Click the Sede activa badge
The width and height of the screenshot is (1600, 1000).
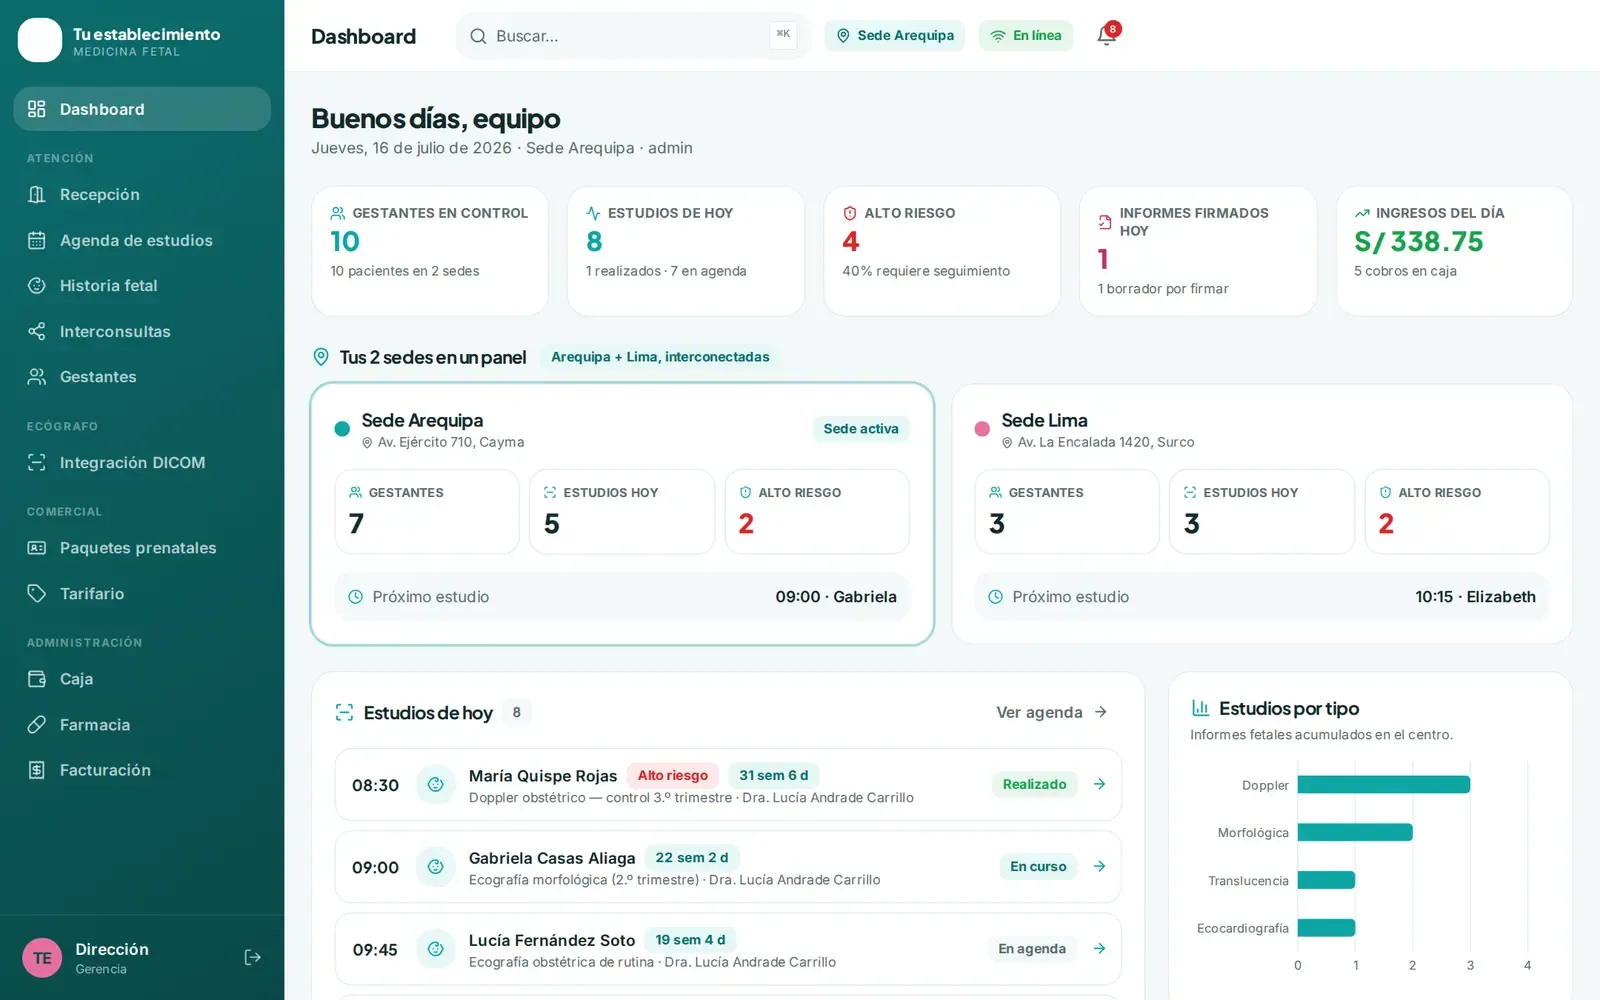(861, 428)
